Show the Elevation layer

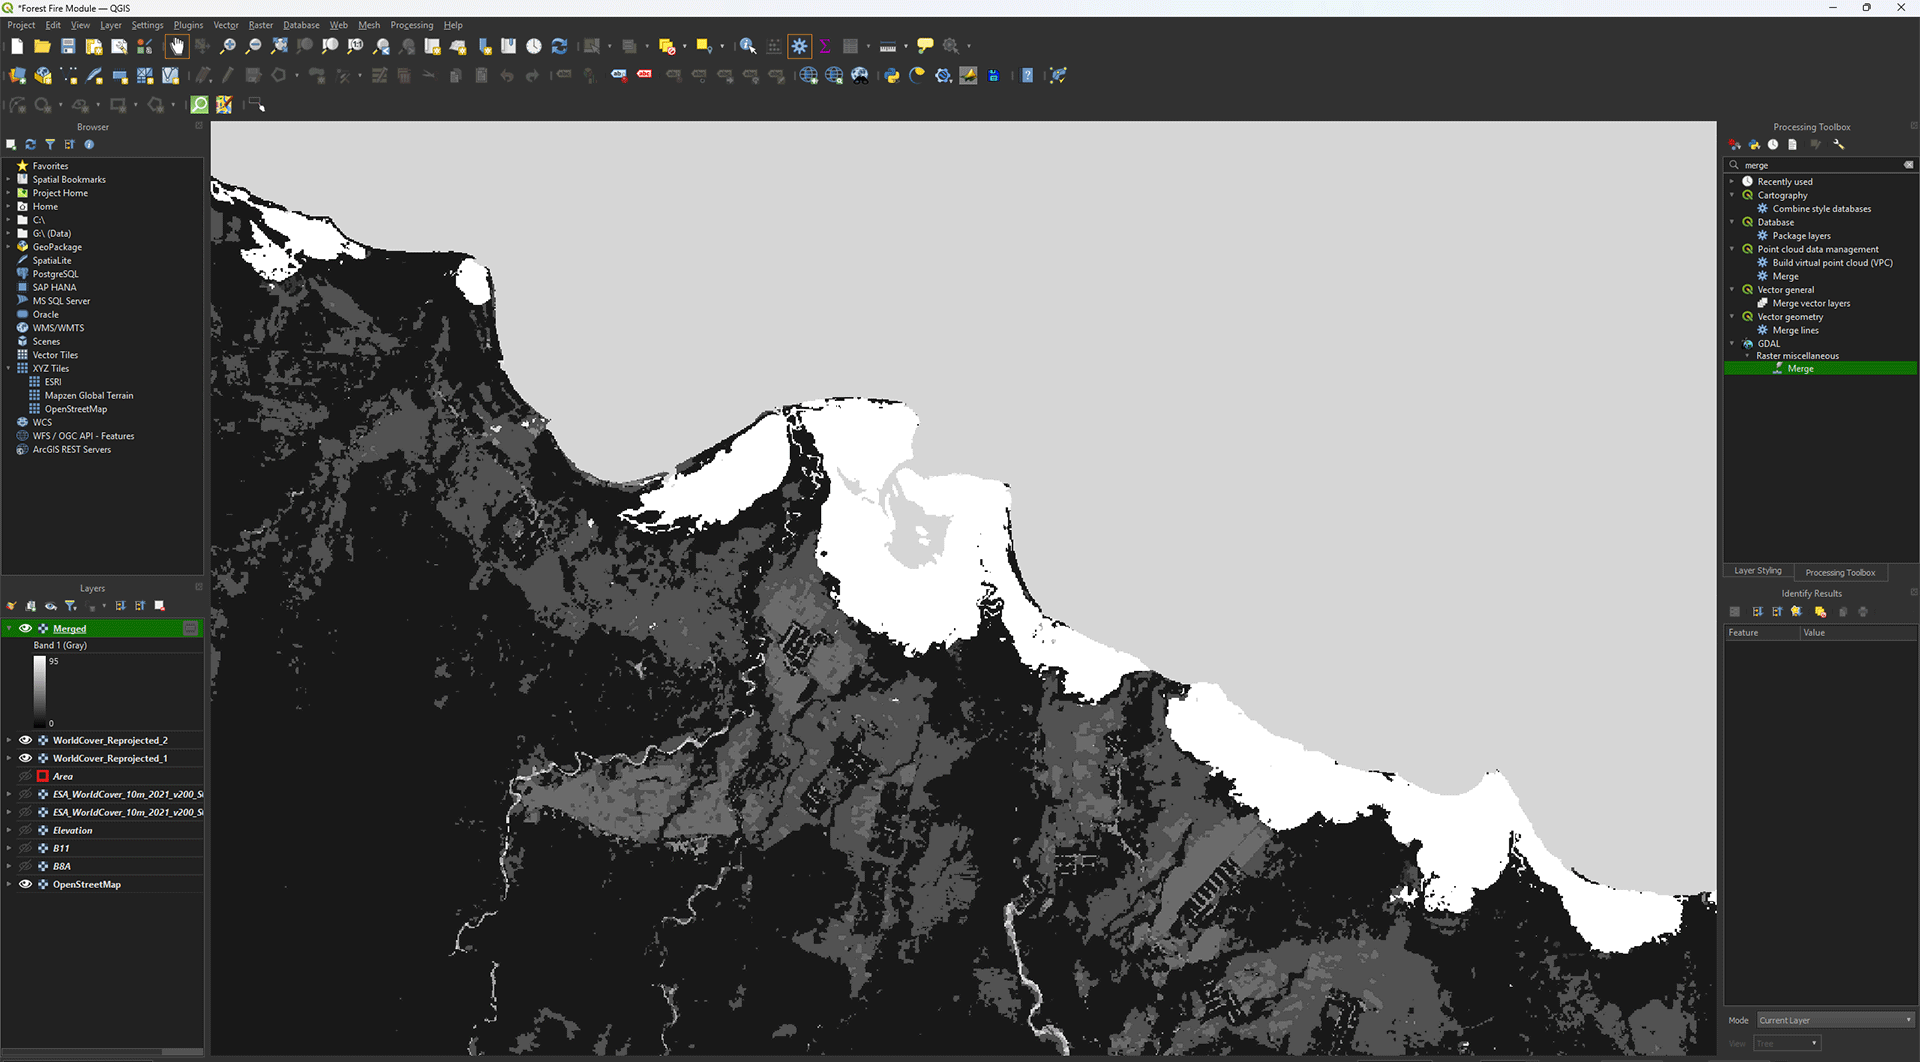pyautogui.click(x=26, y=831)
